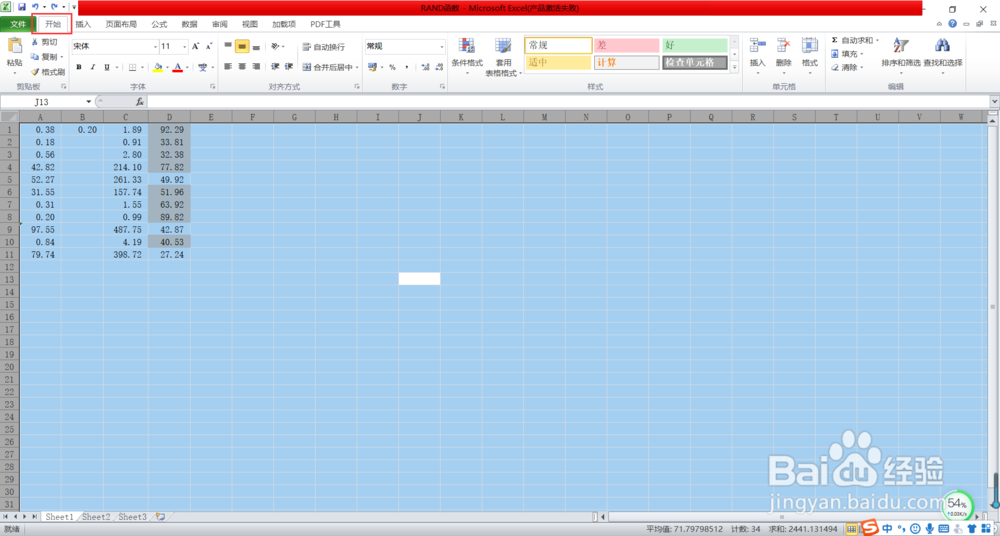The width and height of the screenshot is (1000, 536).
Task: Apply red font color A
Action: (x=177, y=67)
